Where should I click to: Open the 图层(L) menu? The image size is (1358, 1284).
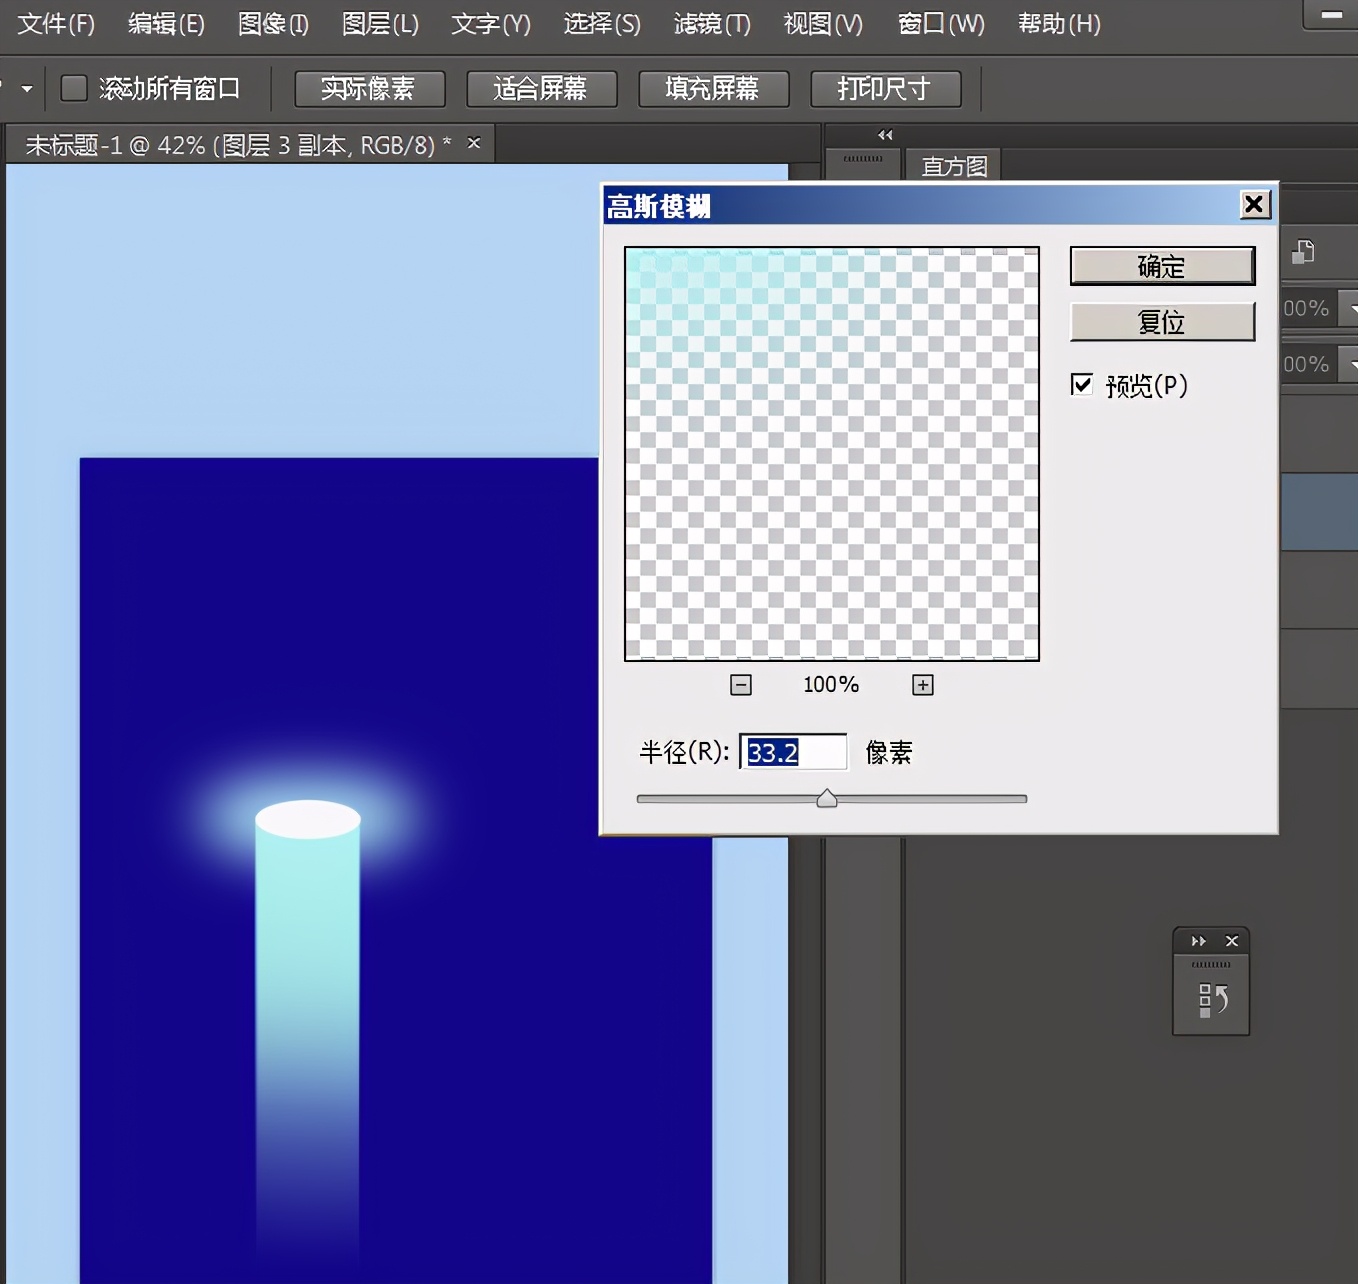380,24
